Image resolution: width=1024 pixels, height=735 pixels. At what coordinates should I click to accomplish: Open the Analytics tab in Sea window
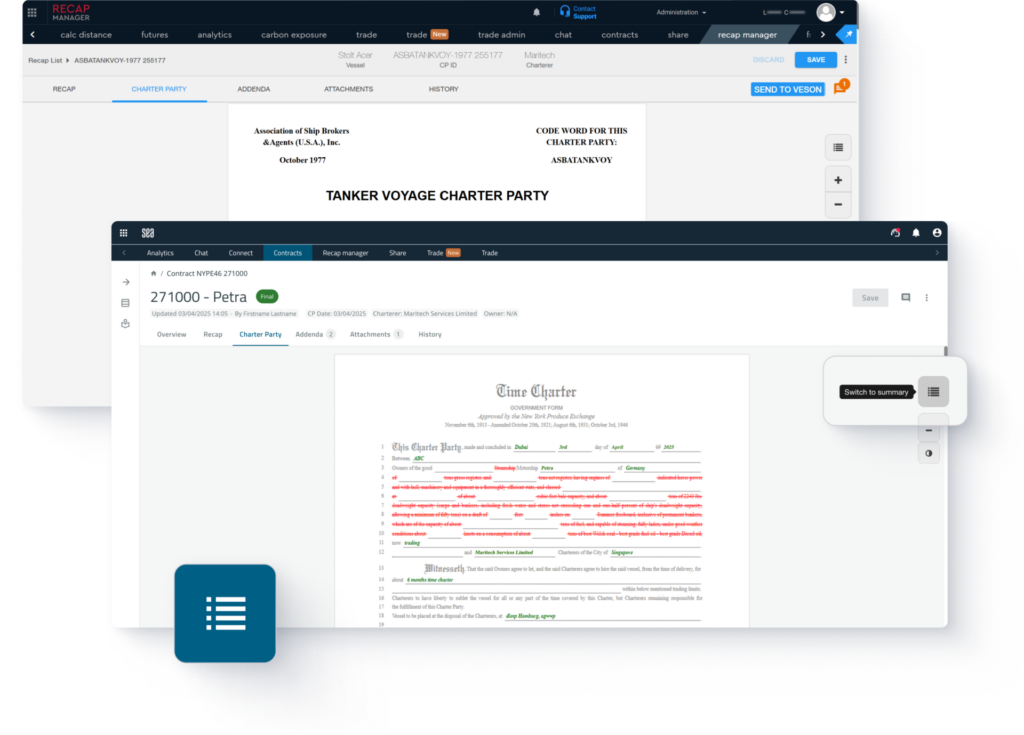click(x=161, y=253)
